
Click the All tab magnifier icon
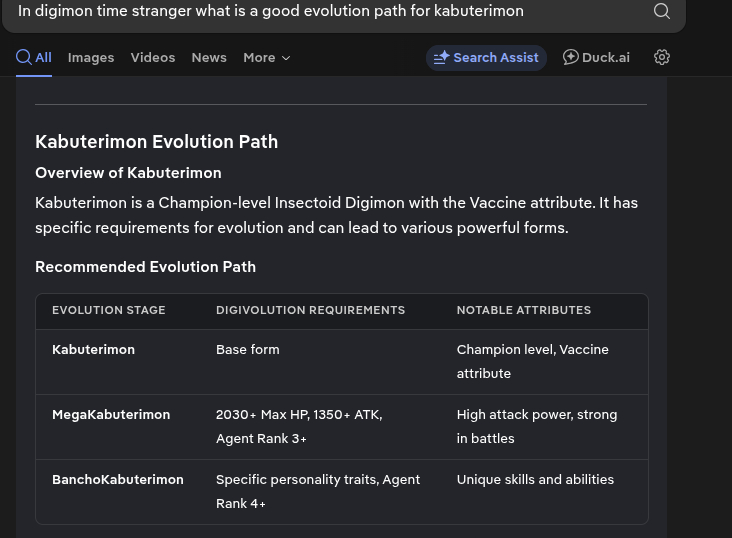tap(24, 57)
